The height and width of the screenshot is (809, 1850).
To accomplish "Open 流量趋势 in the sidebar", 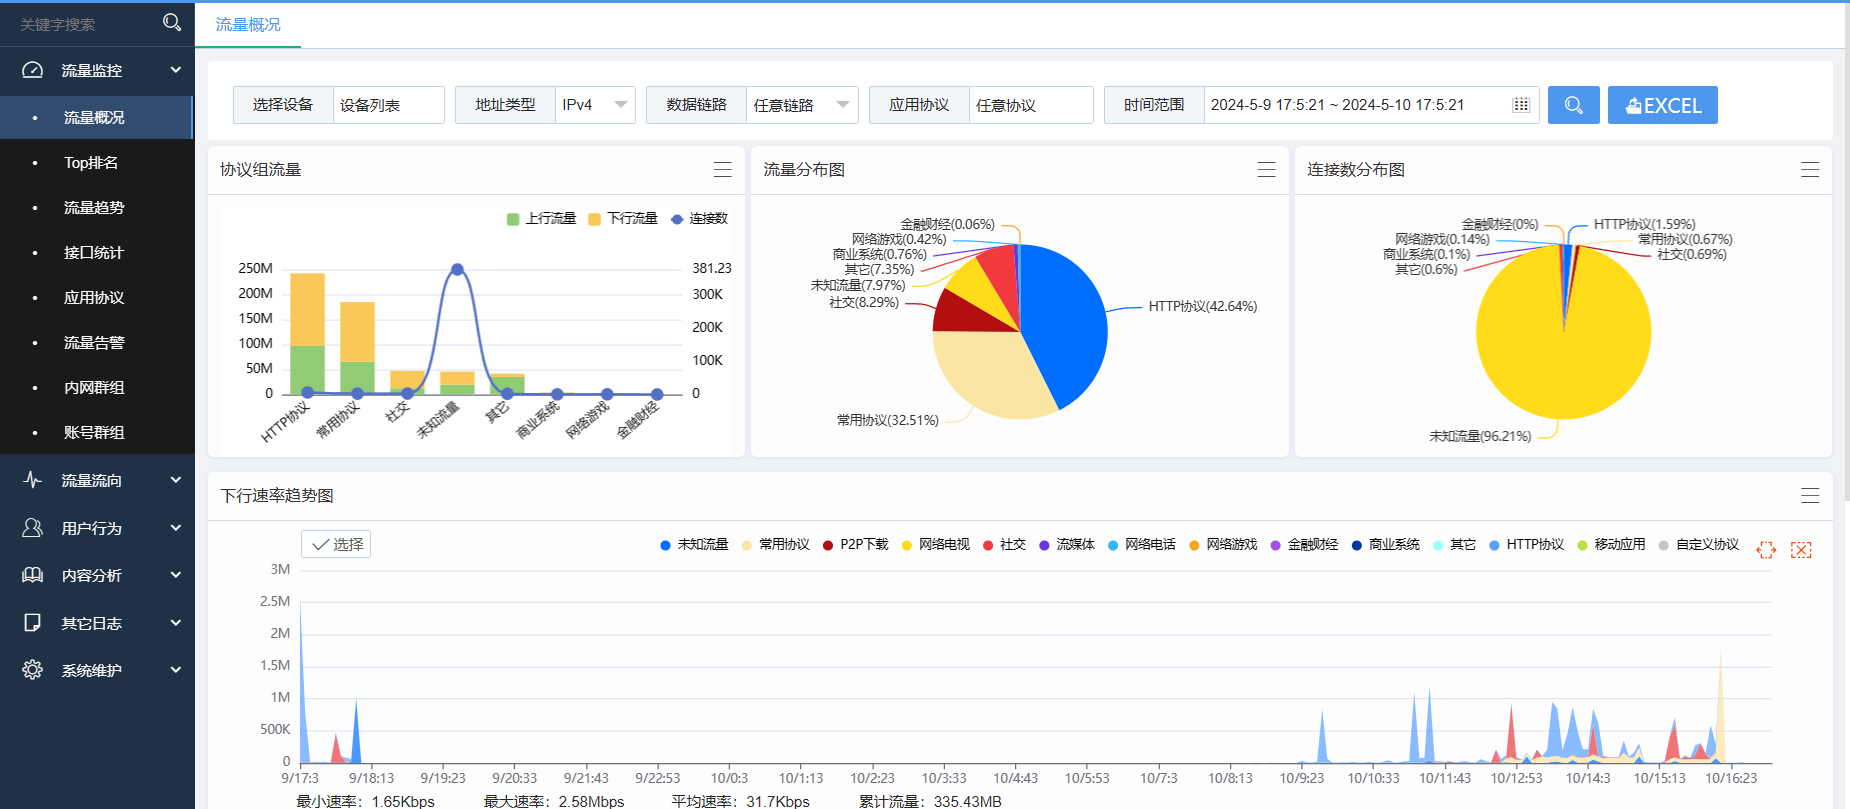I will tap(97, 207).
